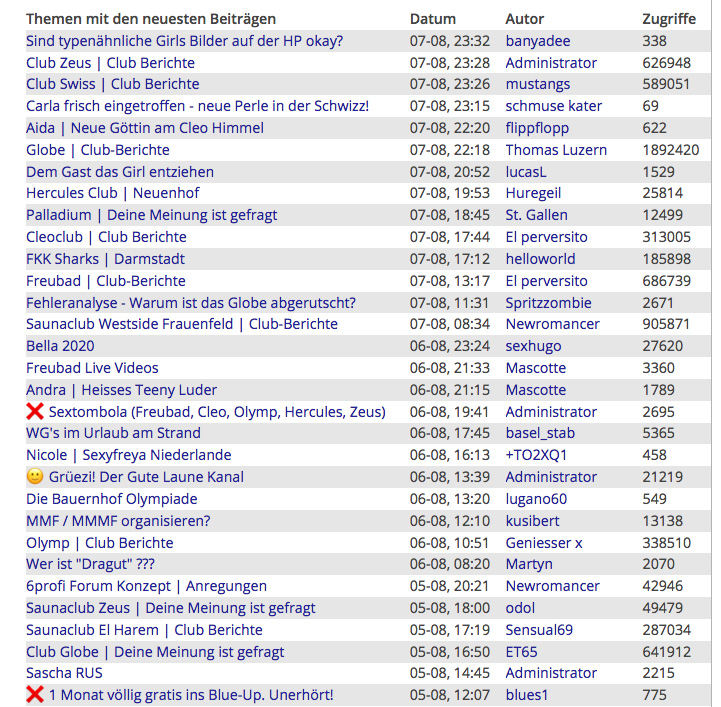
Task: Open 'Die Bauernhof Olympiade' thread
Action: [111, 499]
